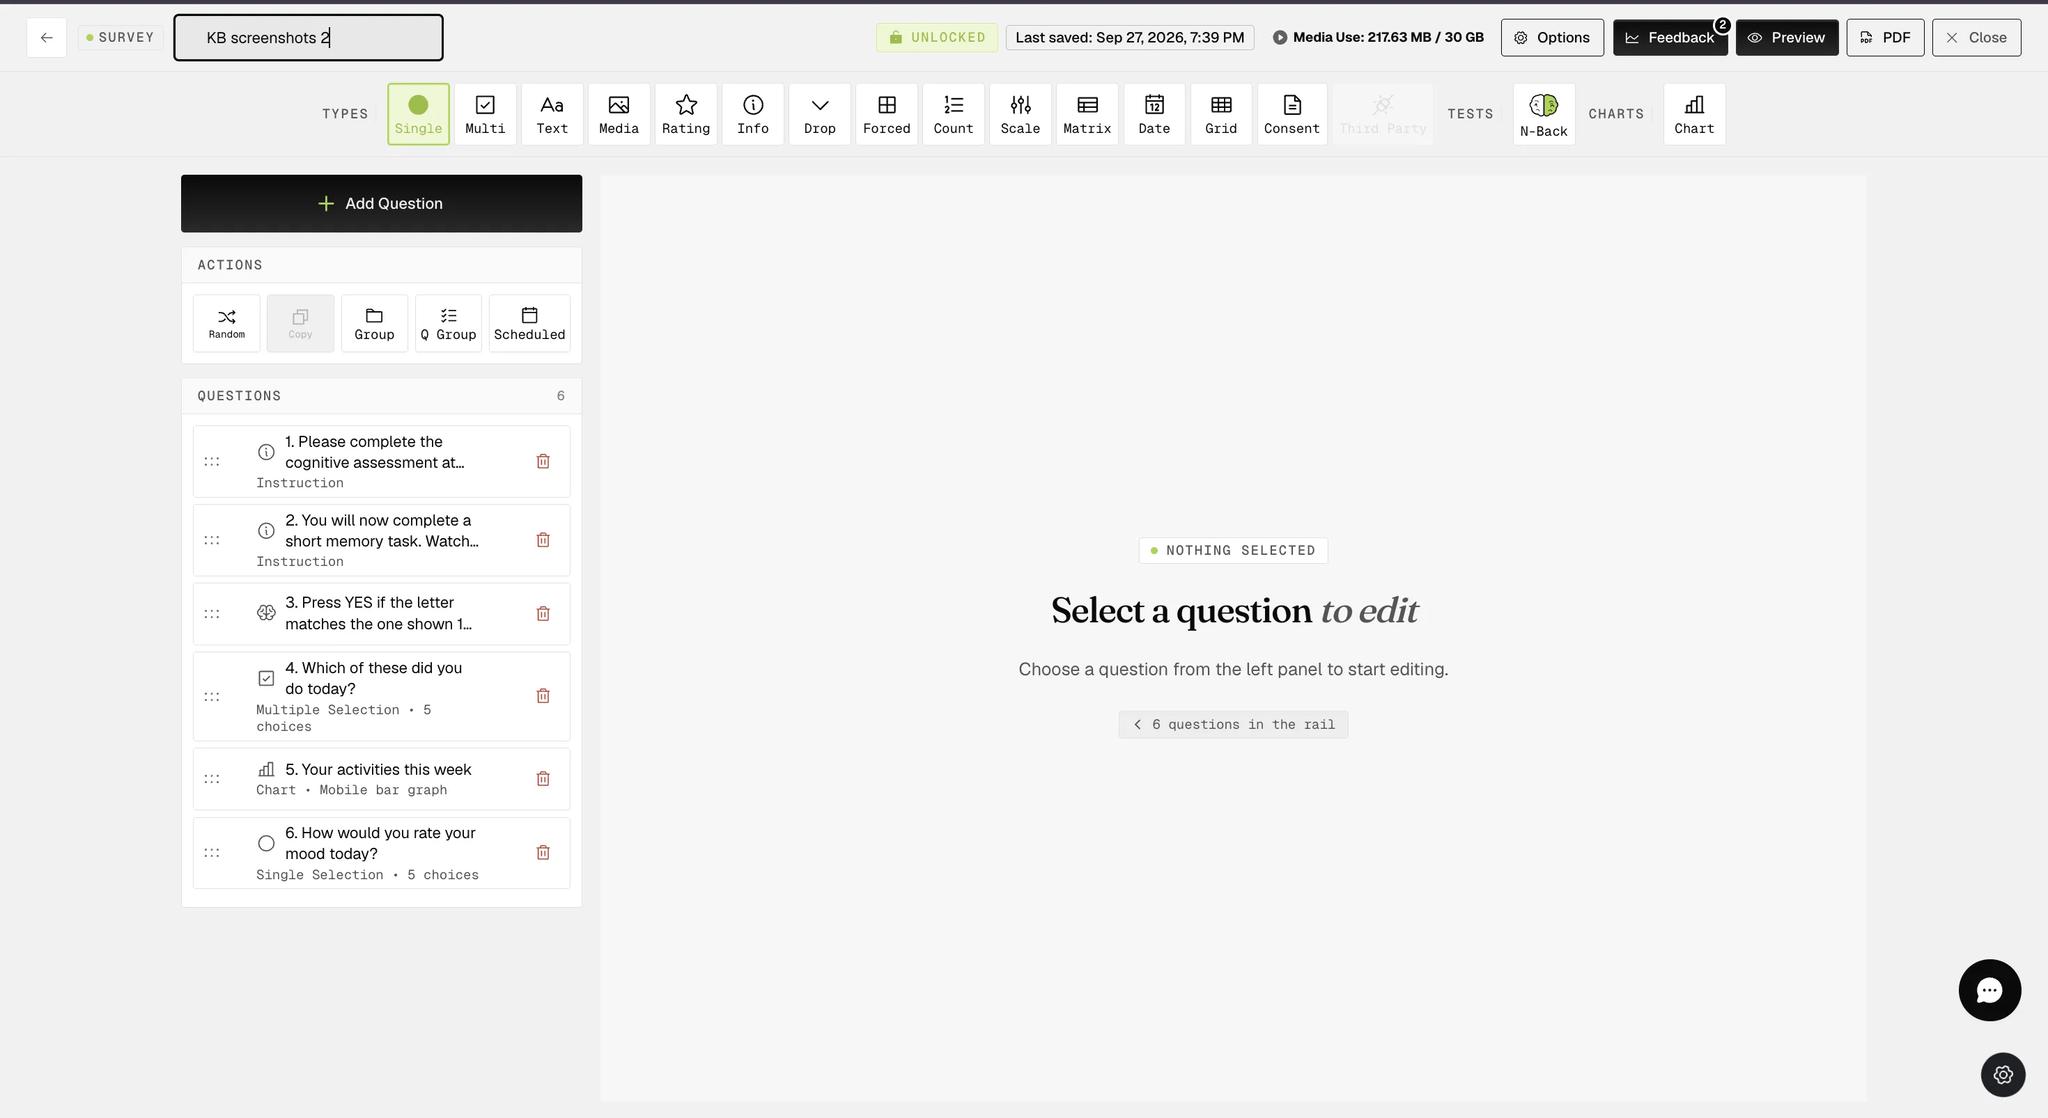Screen dimensions: 2048x1118
Task: Click the Last saved timestamp
Action: pos(1130,38)
